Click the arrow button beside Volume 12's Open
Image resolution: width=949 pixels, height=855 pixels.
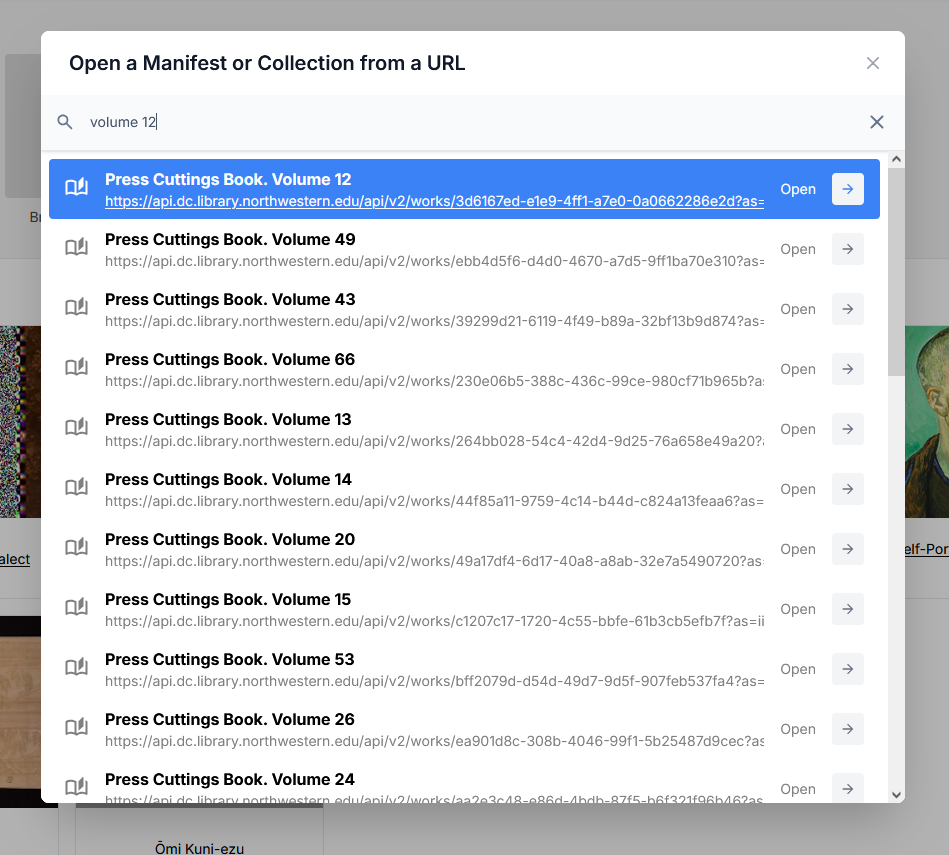click(x=846, y=189)
